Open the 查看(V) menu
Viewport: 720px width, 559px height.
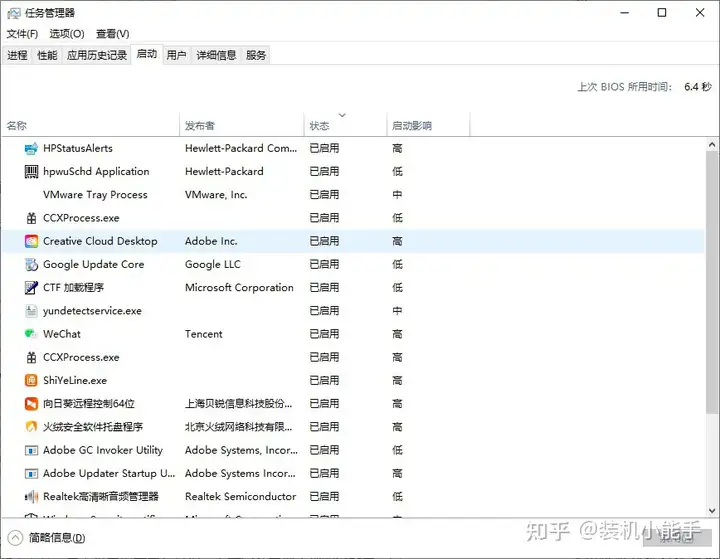point(112,34)
